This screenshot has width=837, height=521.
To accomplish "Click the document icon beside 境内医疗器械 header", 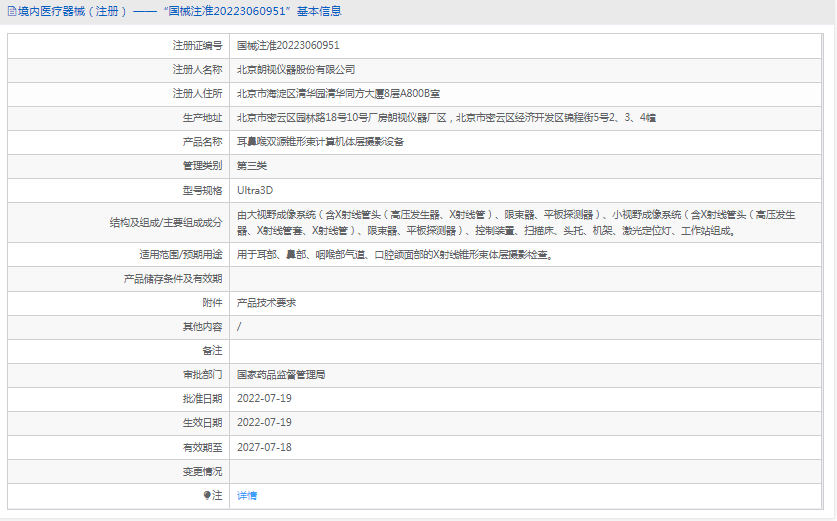I will pos(12,11).
